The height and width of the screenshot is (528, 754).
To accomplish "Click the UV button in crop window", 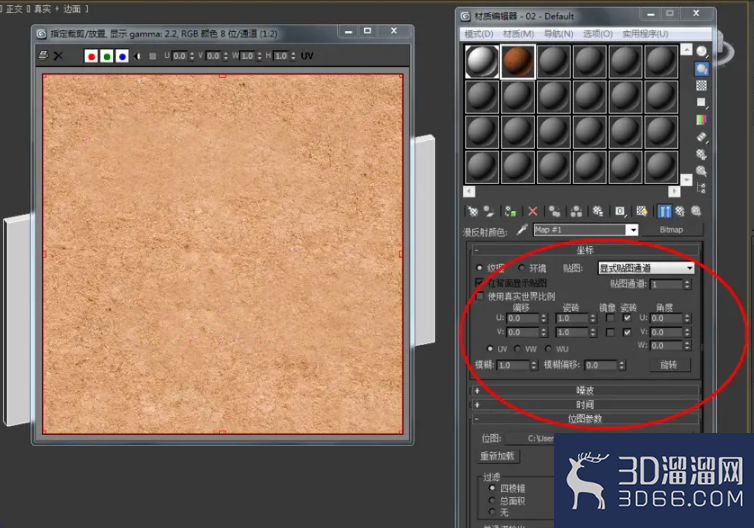I will (x=307, y=56).
